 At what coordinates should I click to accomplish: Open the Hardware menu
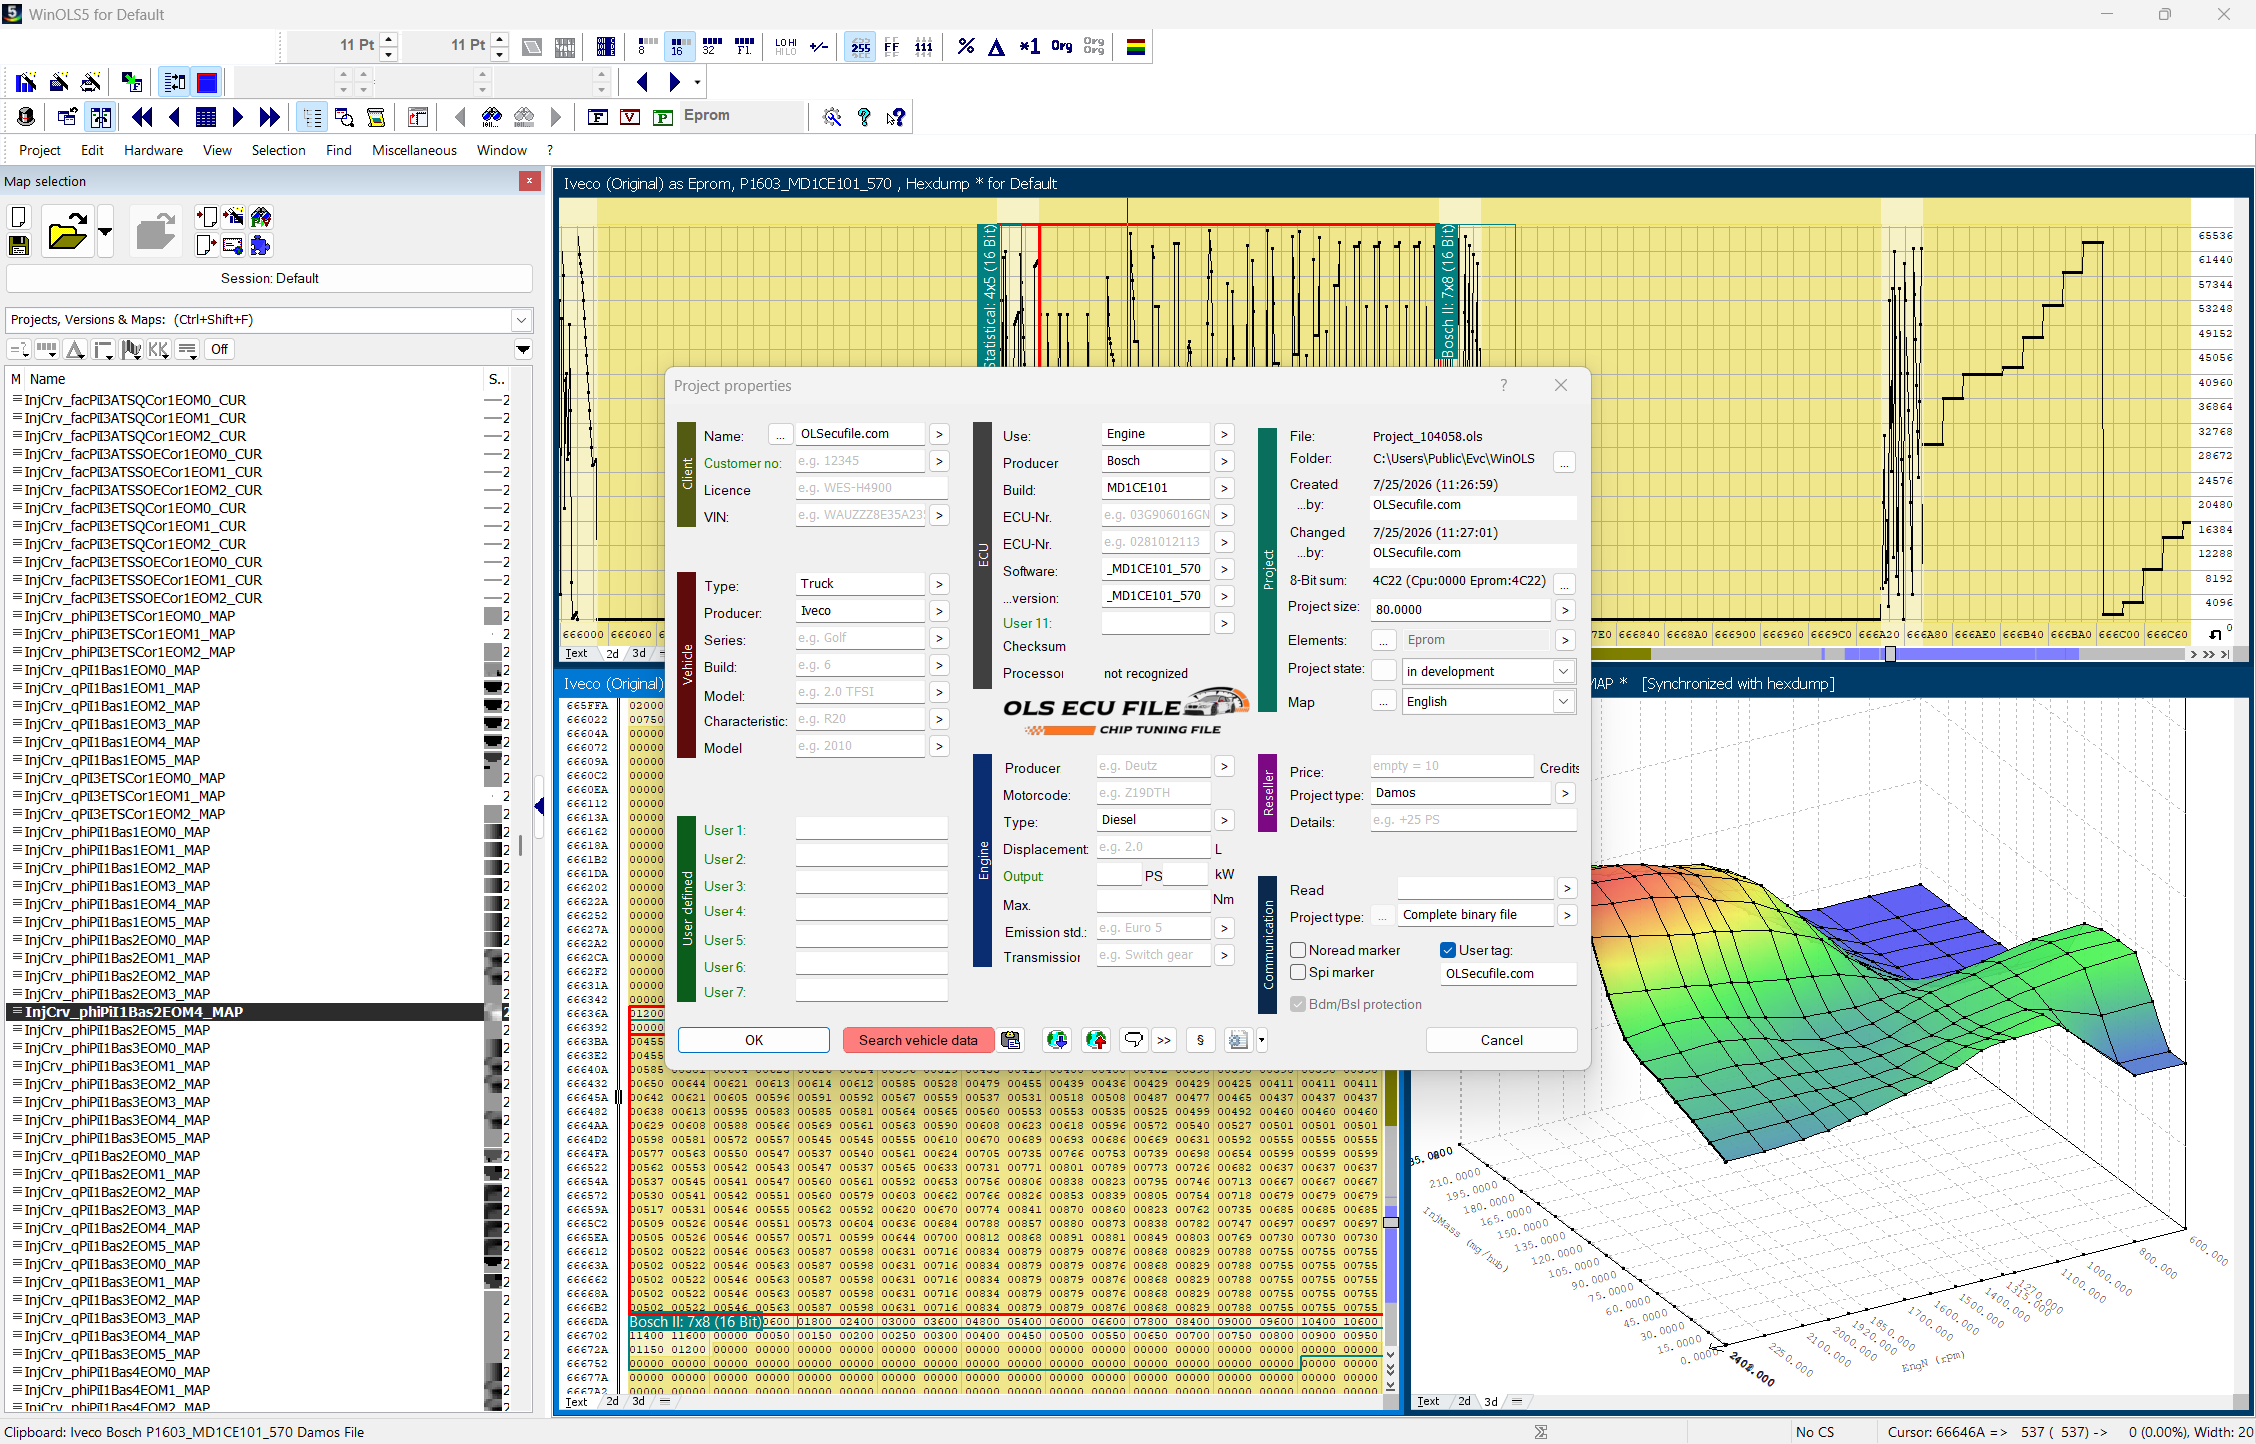[x=153, y=150]
